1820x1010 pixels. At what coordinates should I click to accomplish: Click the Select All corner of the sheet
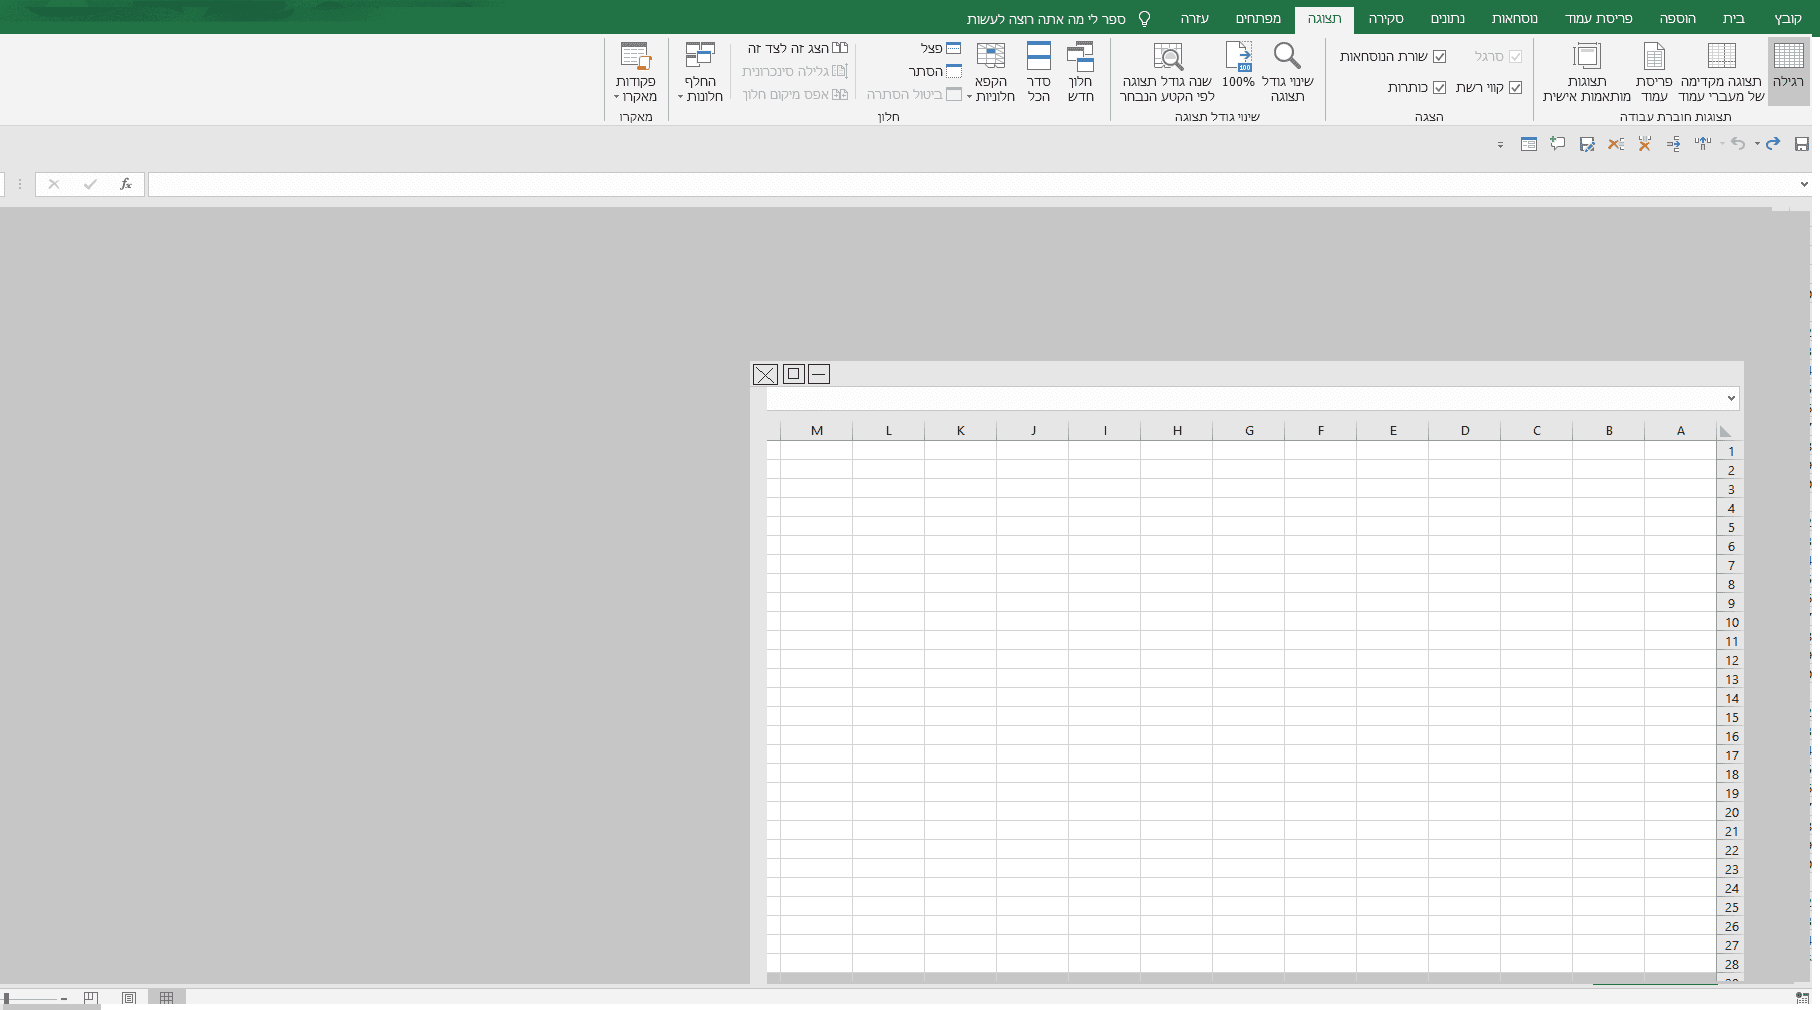pos(1725,431)
